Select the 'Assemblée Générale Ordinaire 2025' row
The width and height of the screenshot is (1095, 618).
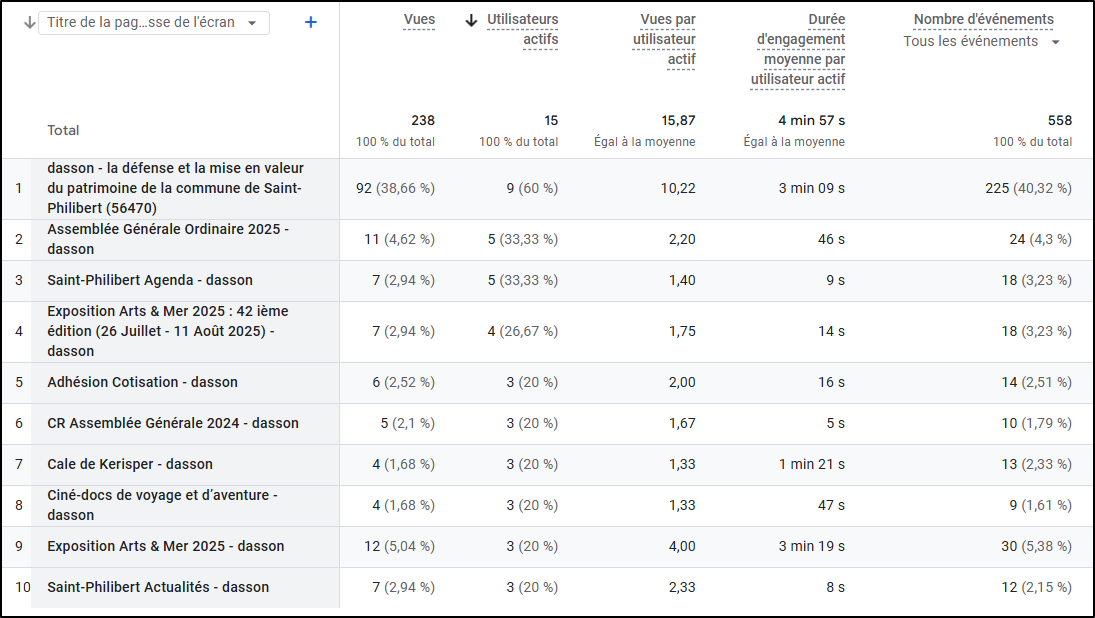[x=168, y=239]
